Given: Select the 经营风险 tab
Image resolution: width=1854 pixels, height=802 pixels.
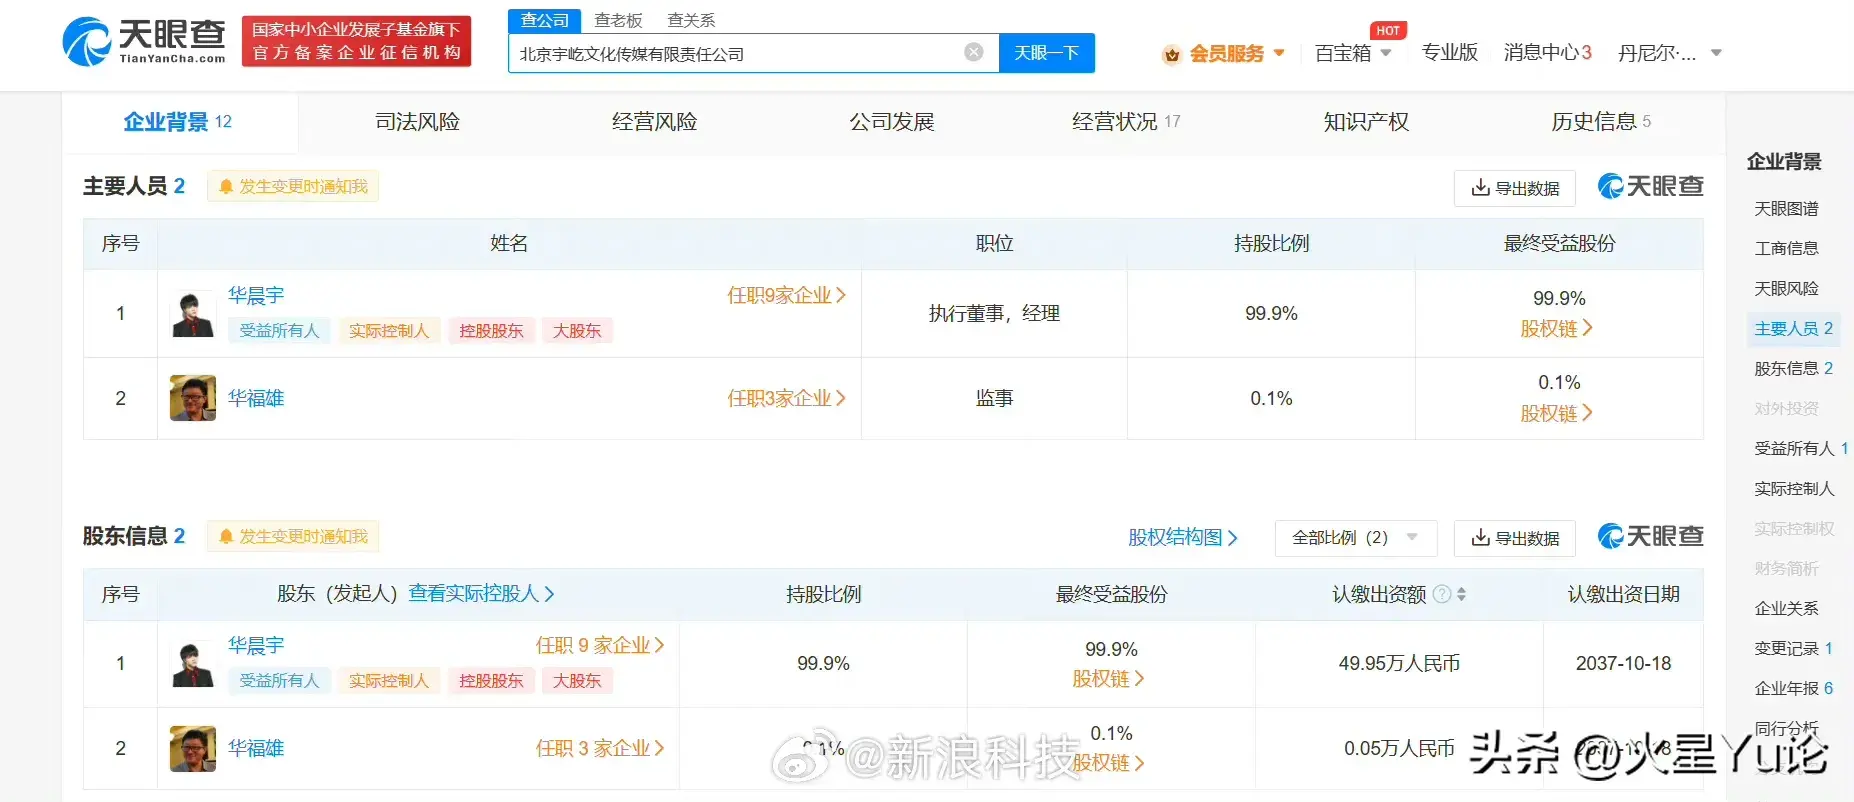Looking at the screenshot, I should tap(654, 122).
